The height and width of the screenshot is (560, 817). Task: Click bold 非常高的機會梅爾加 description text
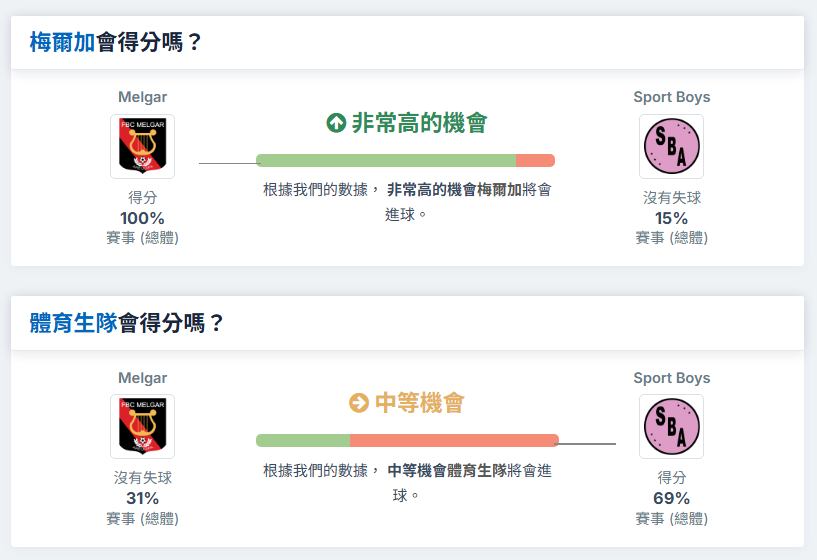454,190
